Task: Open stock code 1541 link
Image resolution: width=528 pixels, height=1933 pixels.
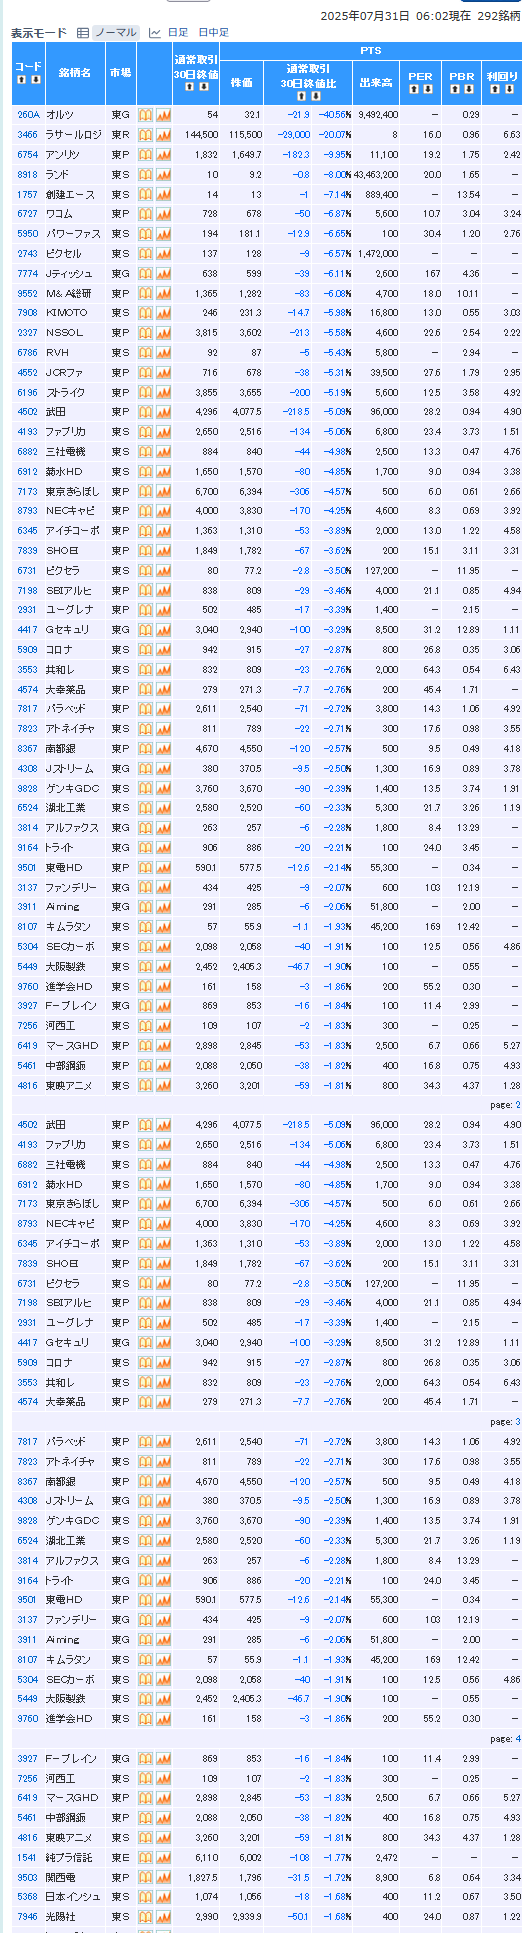Action: (27, 1858)
